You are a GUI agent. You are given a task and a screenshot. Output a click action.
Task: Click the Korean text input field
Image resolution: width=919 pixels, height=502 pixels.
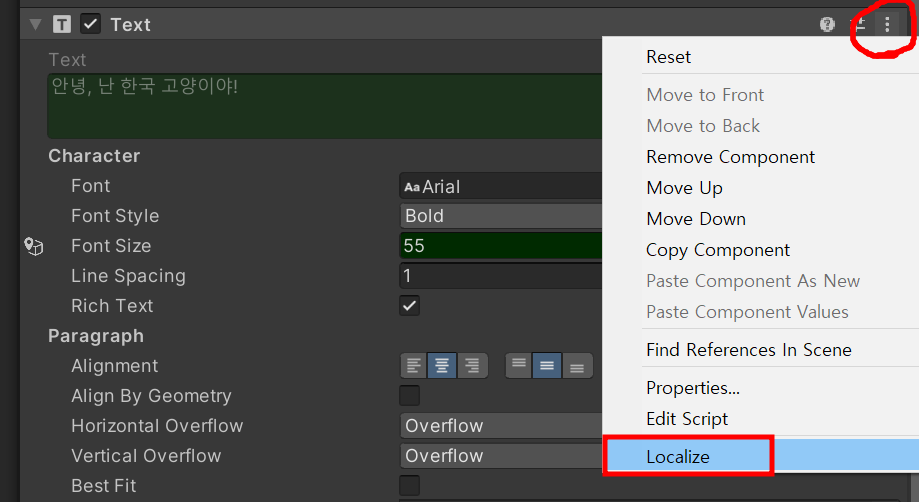click(x=325, y=106)
